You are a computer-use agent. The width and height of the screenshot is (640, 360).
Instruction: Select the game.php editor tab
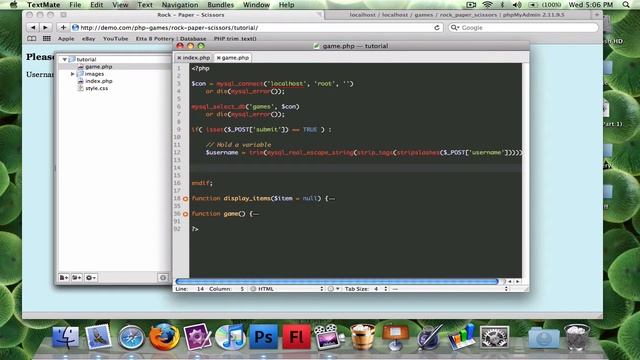point(235,58)
